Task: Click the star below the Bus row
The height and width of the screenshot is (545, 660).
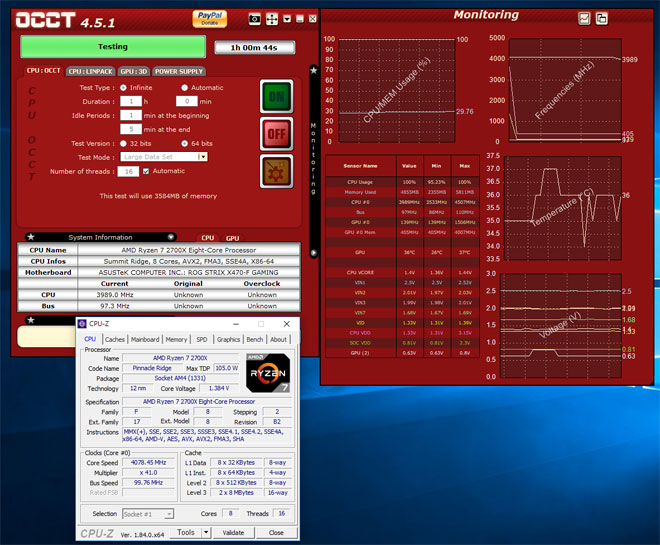Action: pos(31,320)
